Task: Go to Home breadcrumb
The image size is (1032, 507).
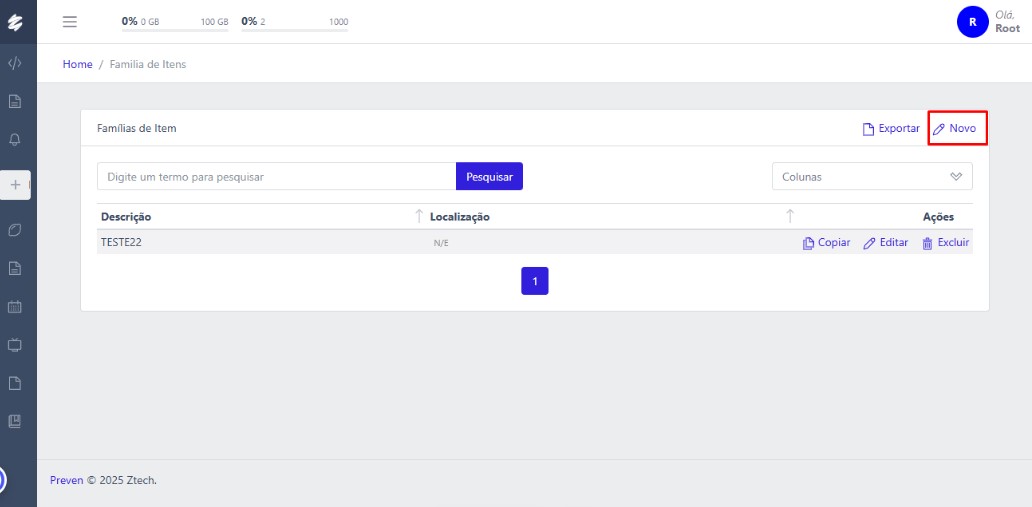Action: click(77, 64)
